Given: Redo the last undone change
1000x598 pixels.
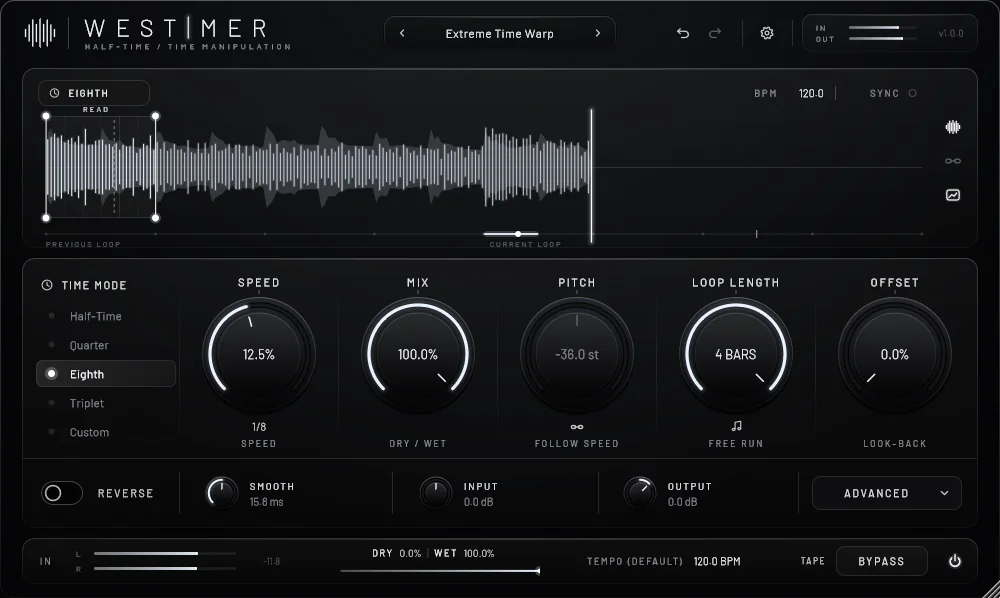Looking at the screenshot, I should click(x=715, y=33).
